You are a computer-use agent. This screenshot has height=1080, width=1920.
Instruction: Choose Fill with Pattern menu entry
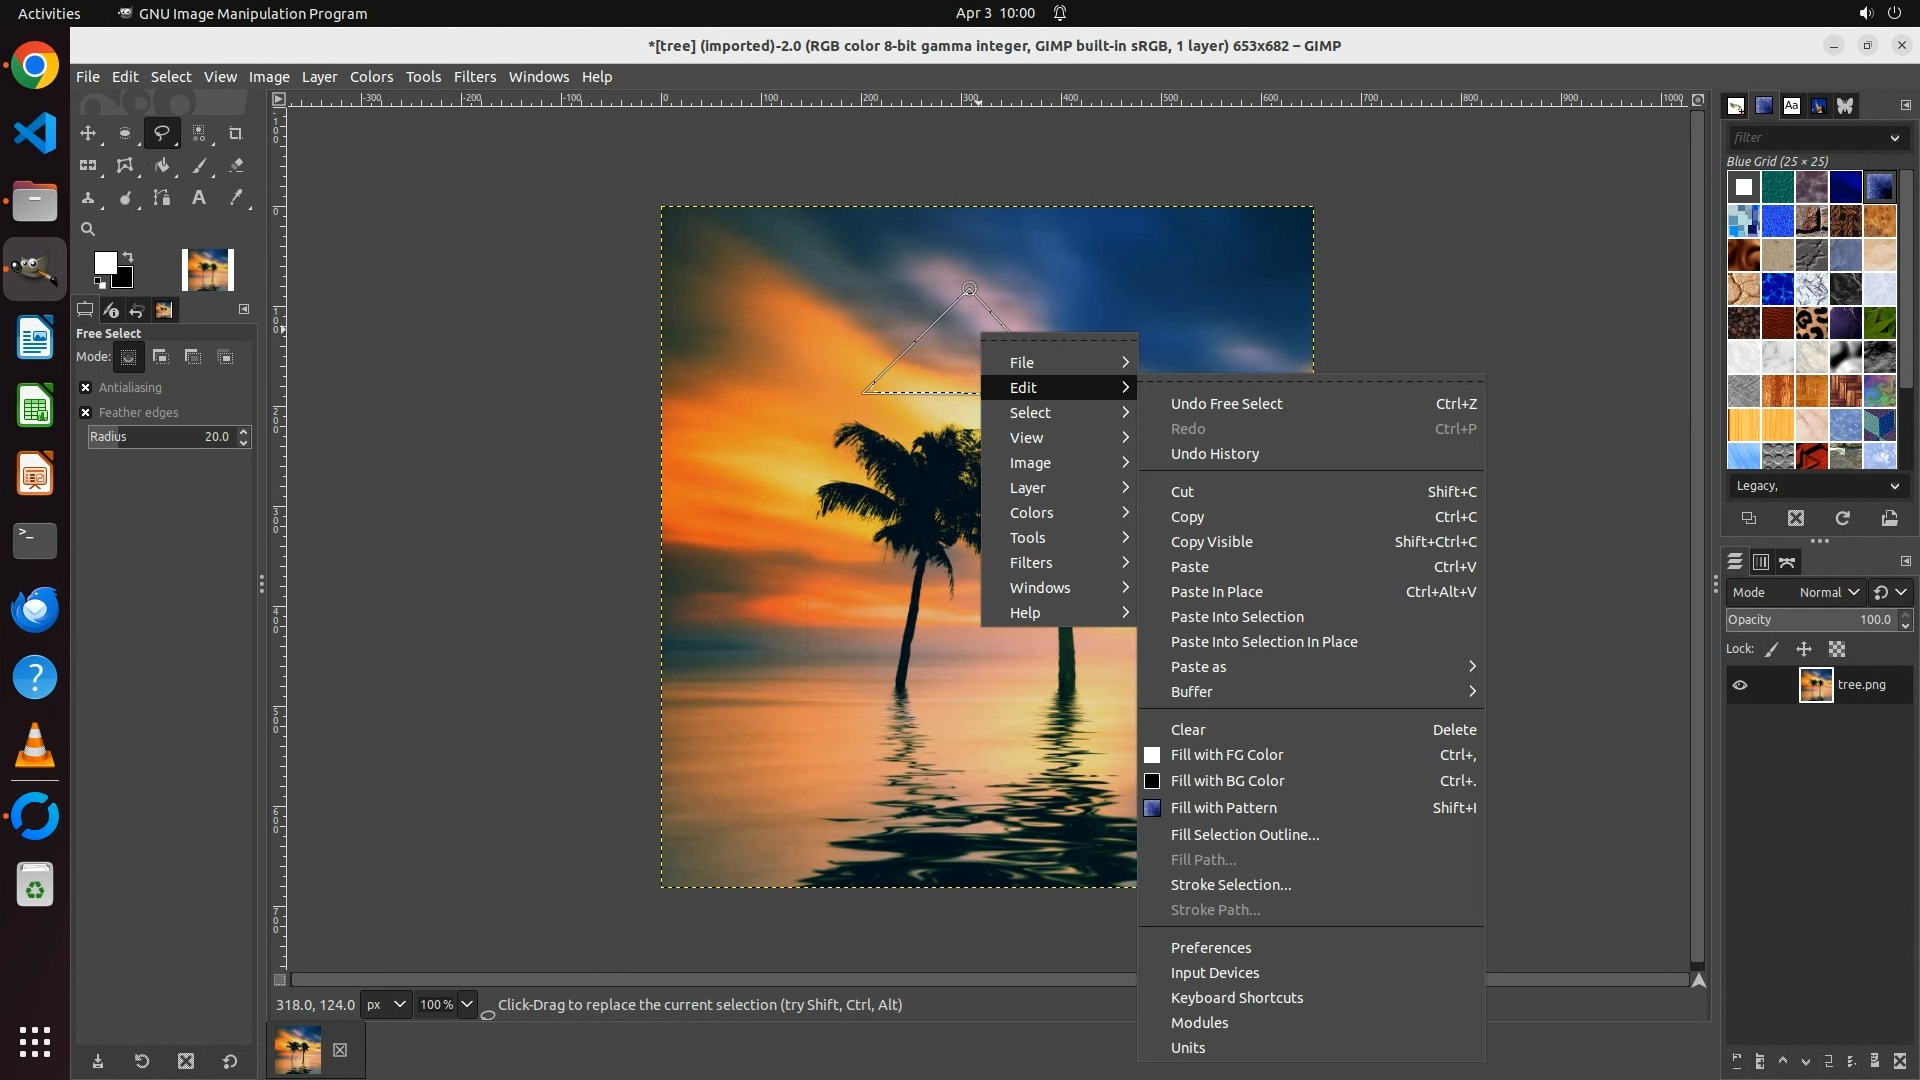1224,808
